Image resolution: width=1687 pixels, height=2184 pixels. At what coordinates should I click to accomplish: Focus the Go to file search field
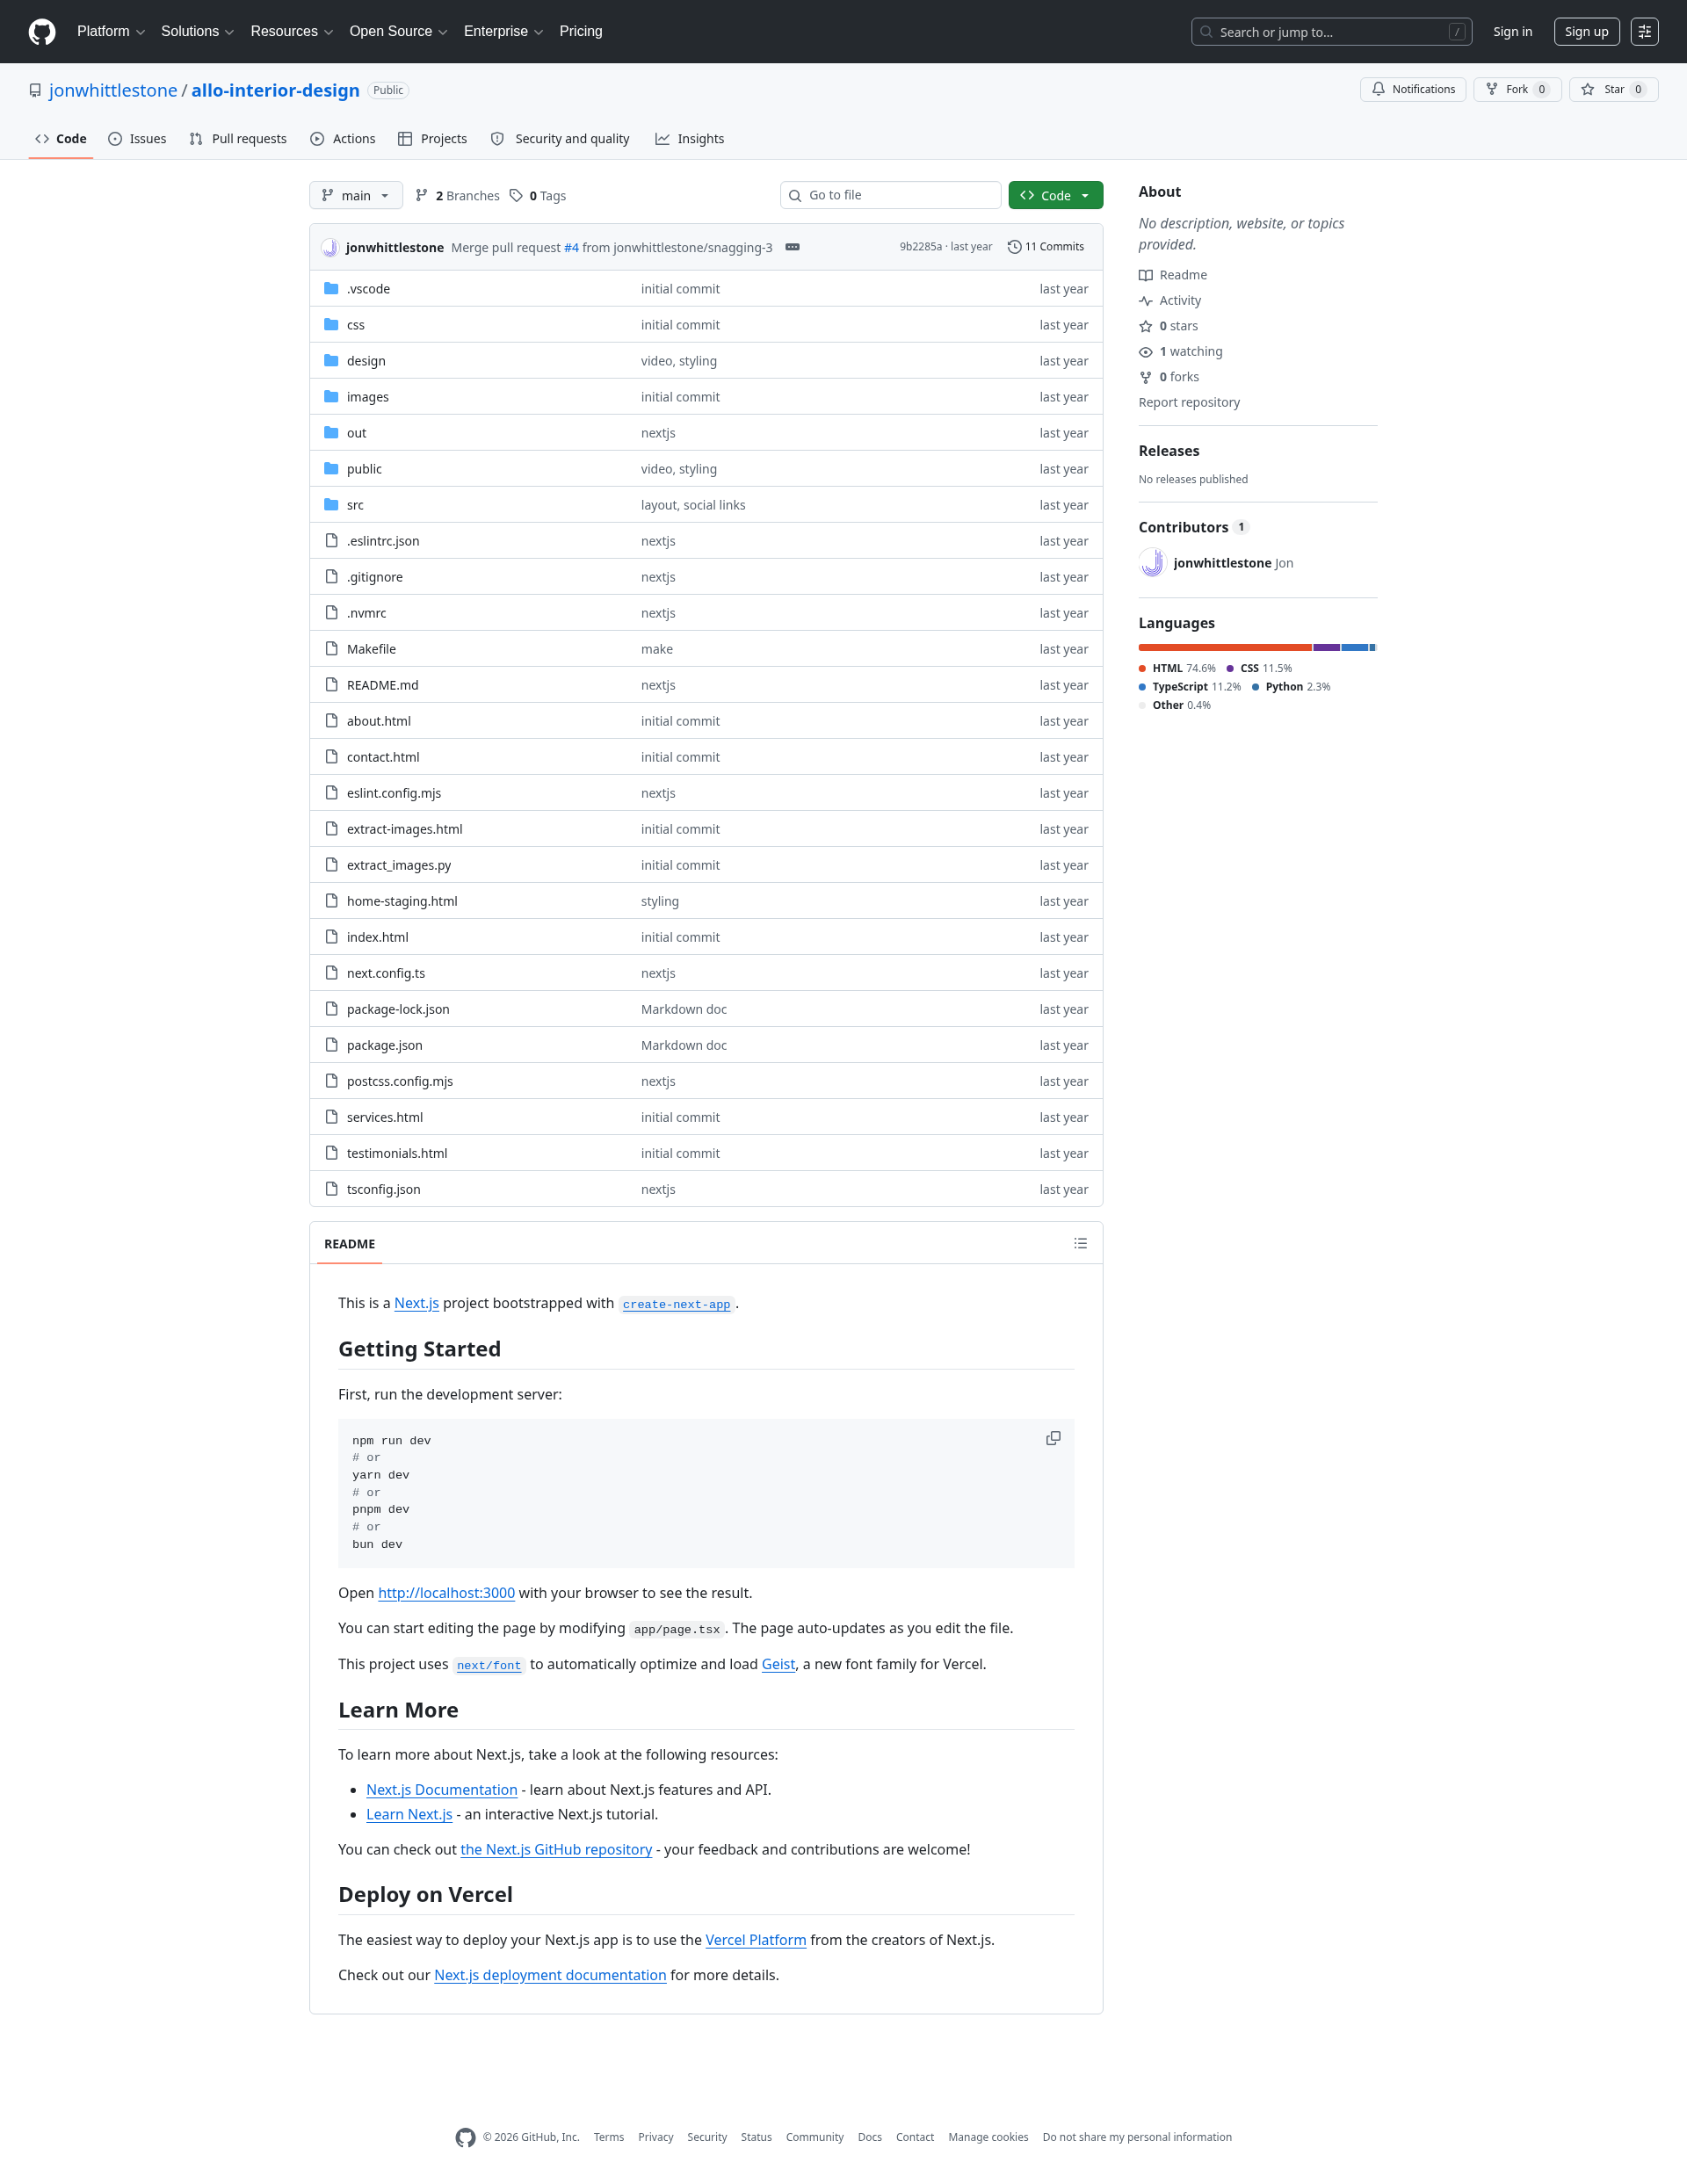click(x=890, y=195)
